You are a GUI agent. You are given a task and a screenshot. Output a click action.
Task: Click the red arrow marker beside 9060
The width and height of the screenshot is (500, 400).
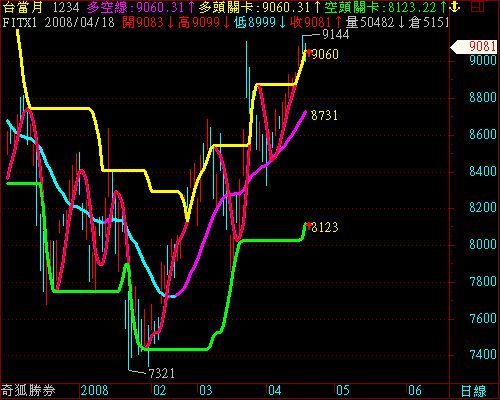coord(309,53)
